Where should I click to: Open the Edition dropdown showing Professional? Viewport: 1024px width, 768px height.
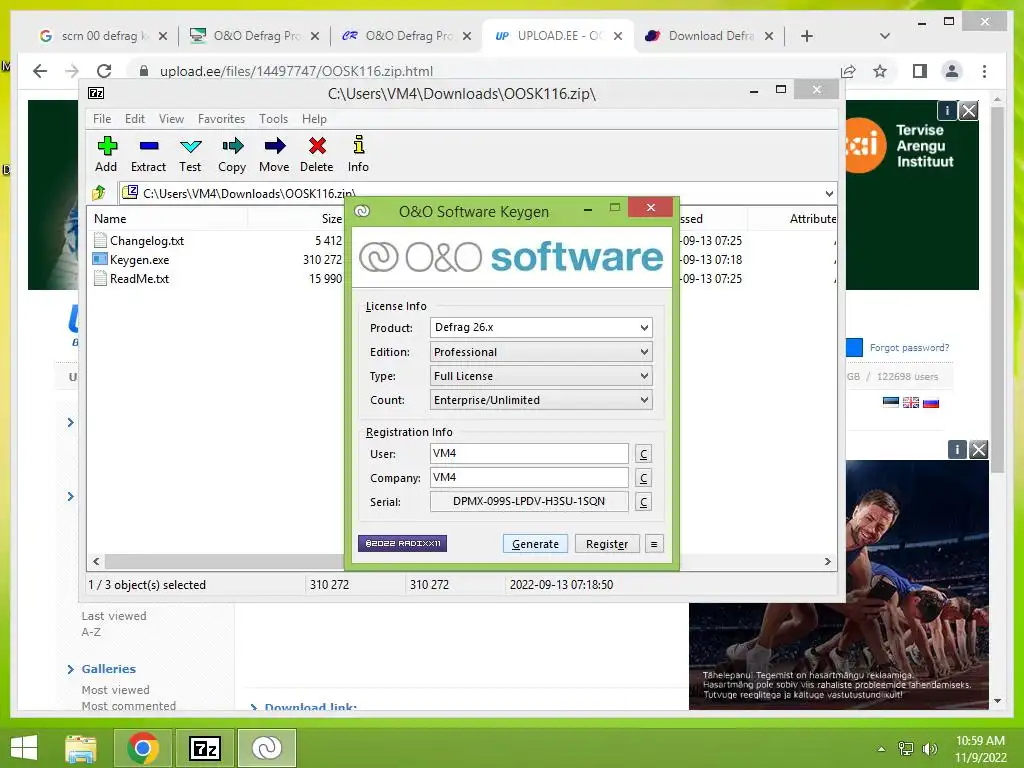coord(541,352)
